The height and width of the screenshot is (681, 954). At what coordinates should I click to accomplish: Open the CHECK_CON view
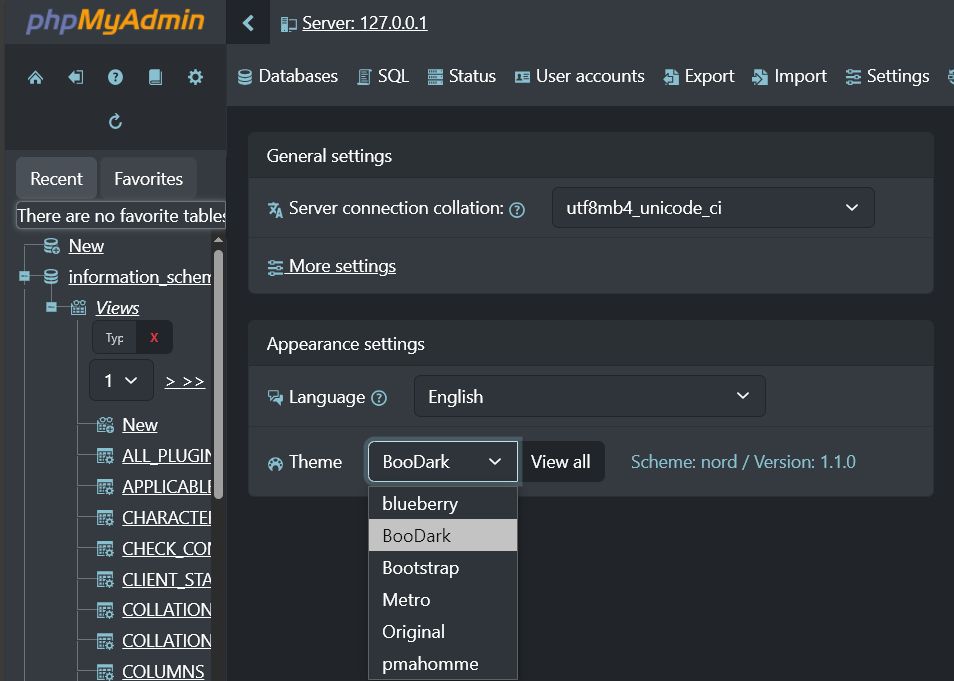pos(167,549)
